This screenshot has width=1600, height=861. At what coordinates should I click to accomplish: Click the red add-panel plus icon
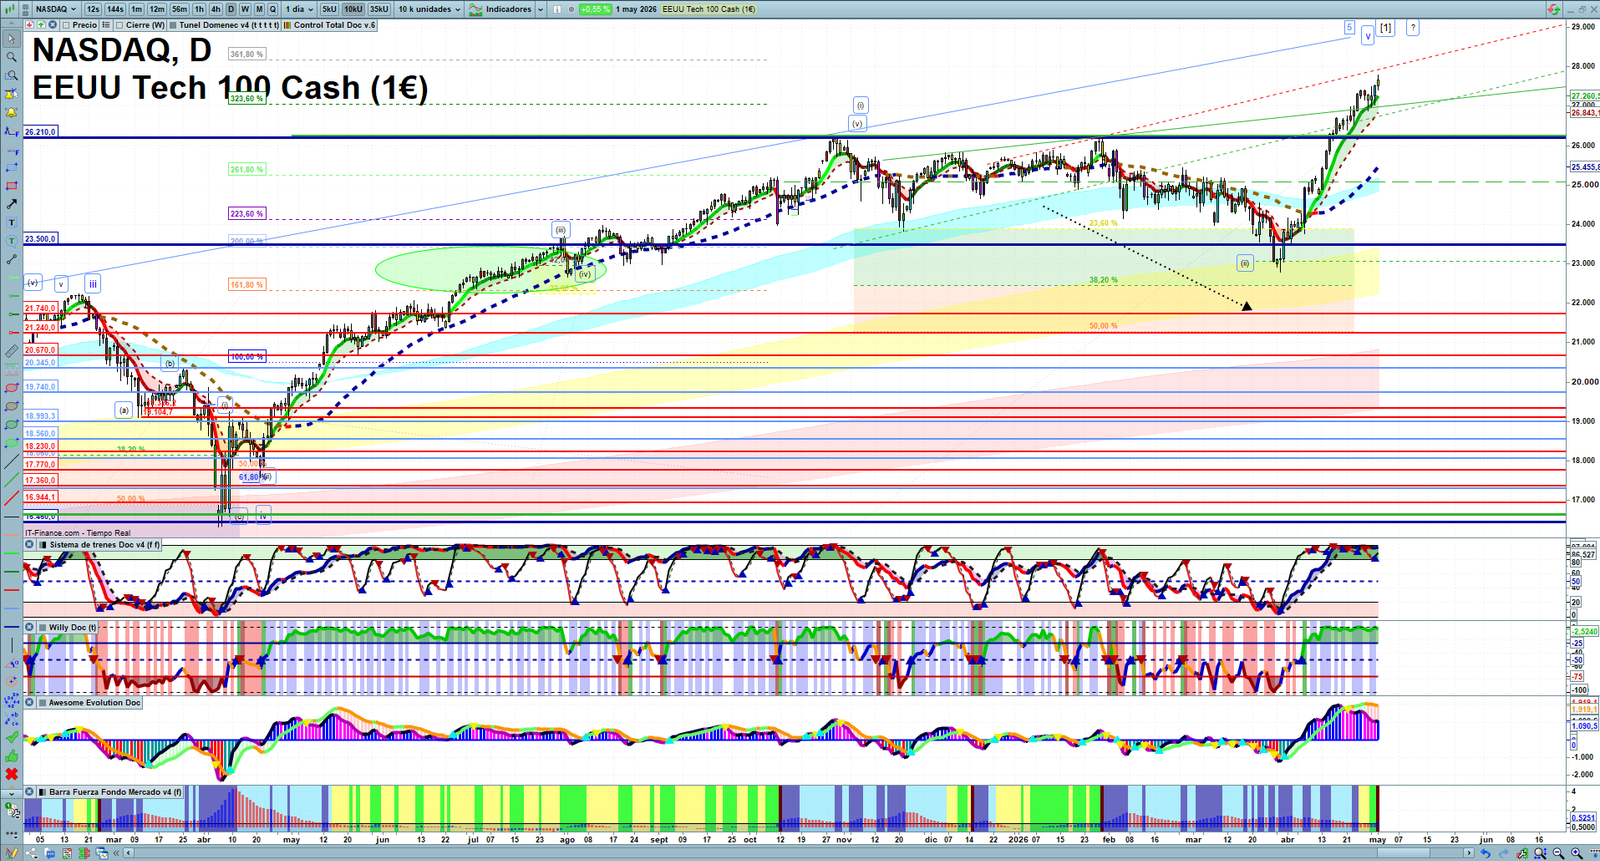pyautogui.click(x=29, y=25)
